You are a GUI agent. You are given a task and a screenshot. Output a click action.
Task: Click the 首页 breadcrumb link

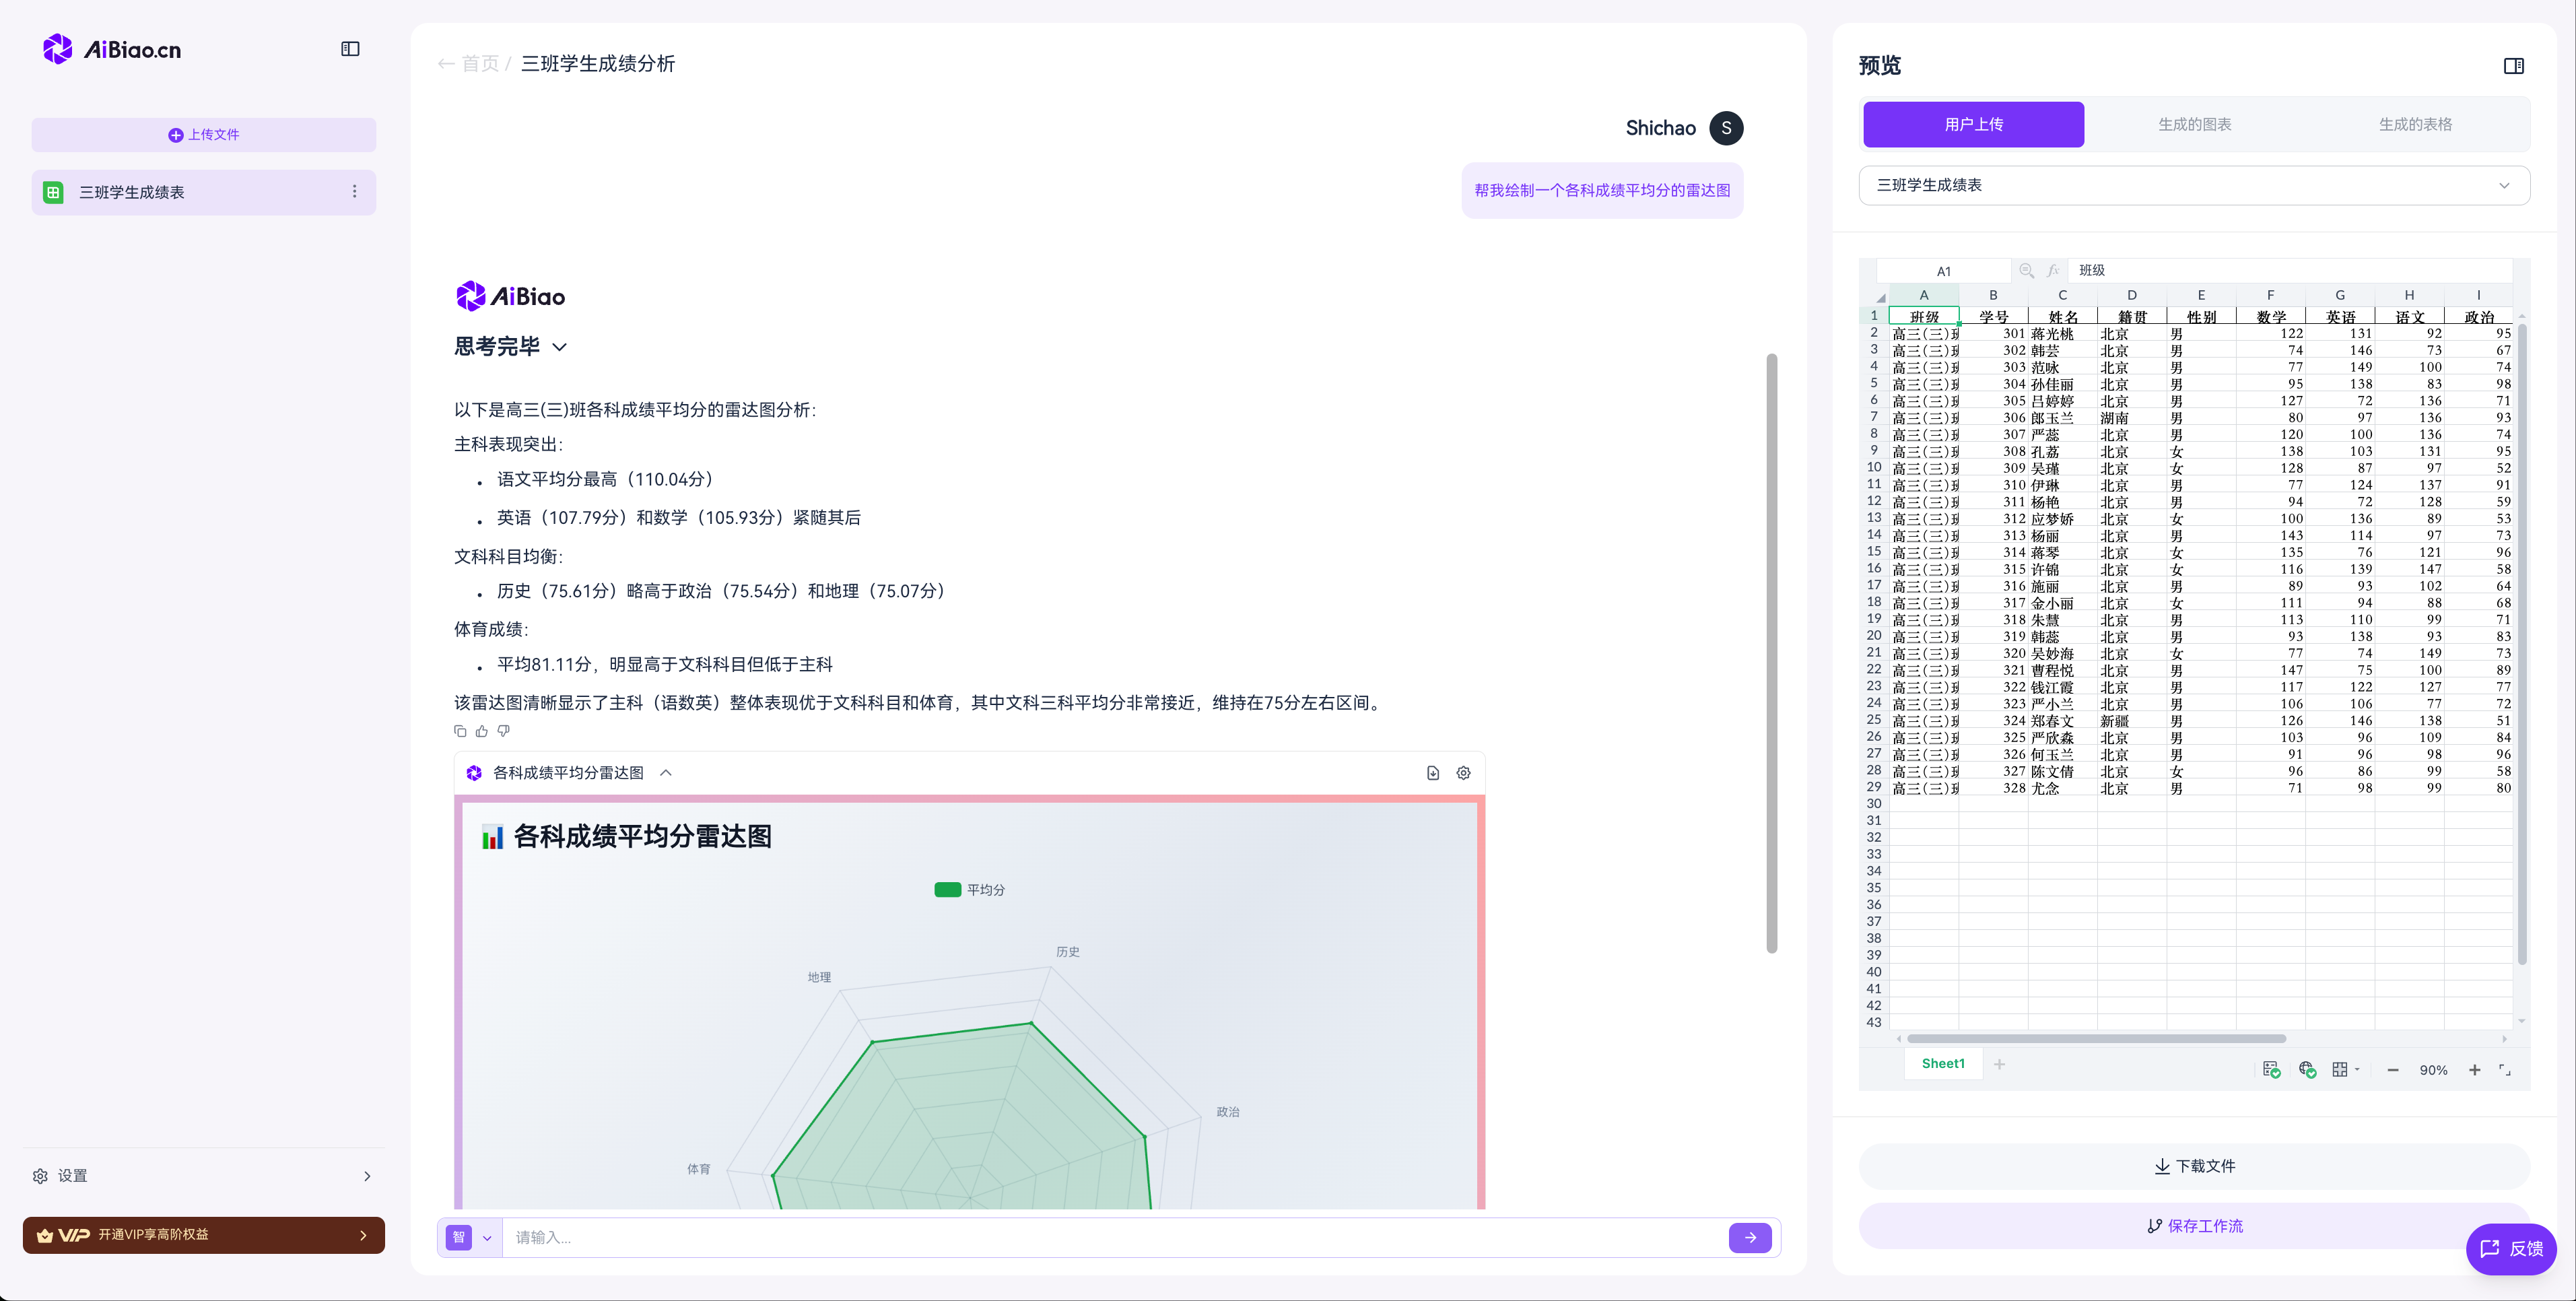point(480,64)
